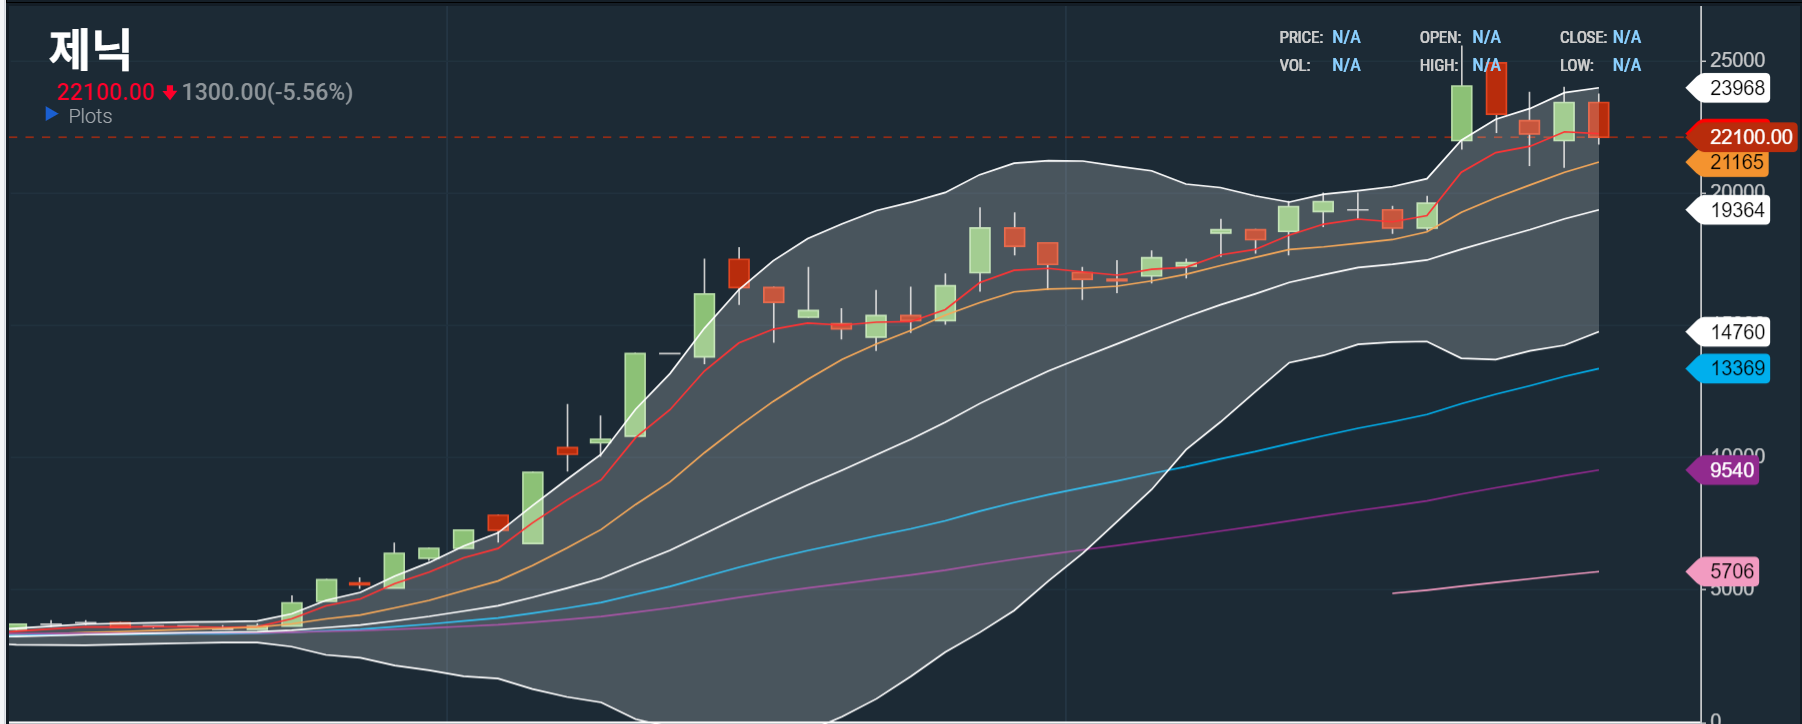Click the red 22100.00 price under title

point(105,92)
